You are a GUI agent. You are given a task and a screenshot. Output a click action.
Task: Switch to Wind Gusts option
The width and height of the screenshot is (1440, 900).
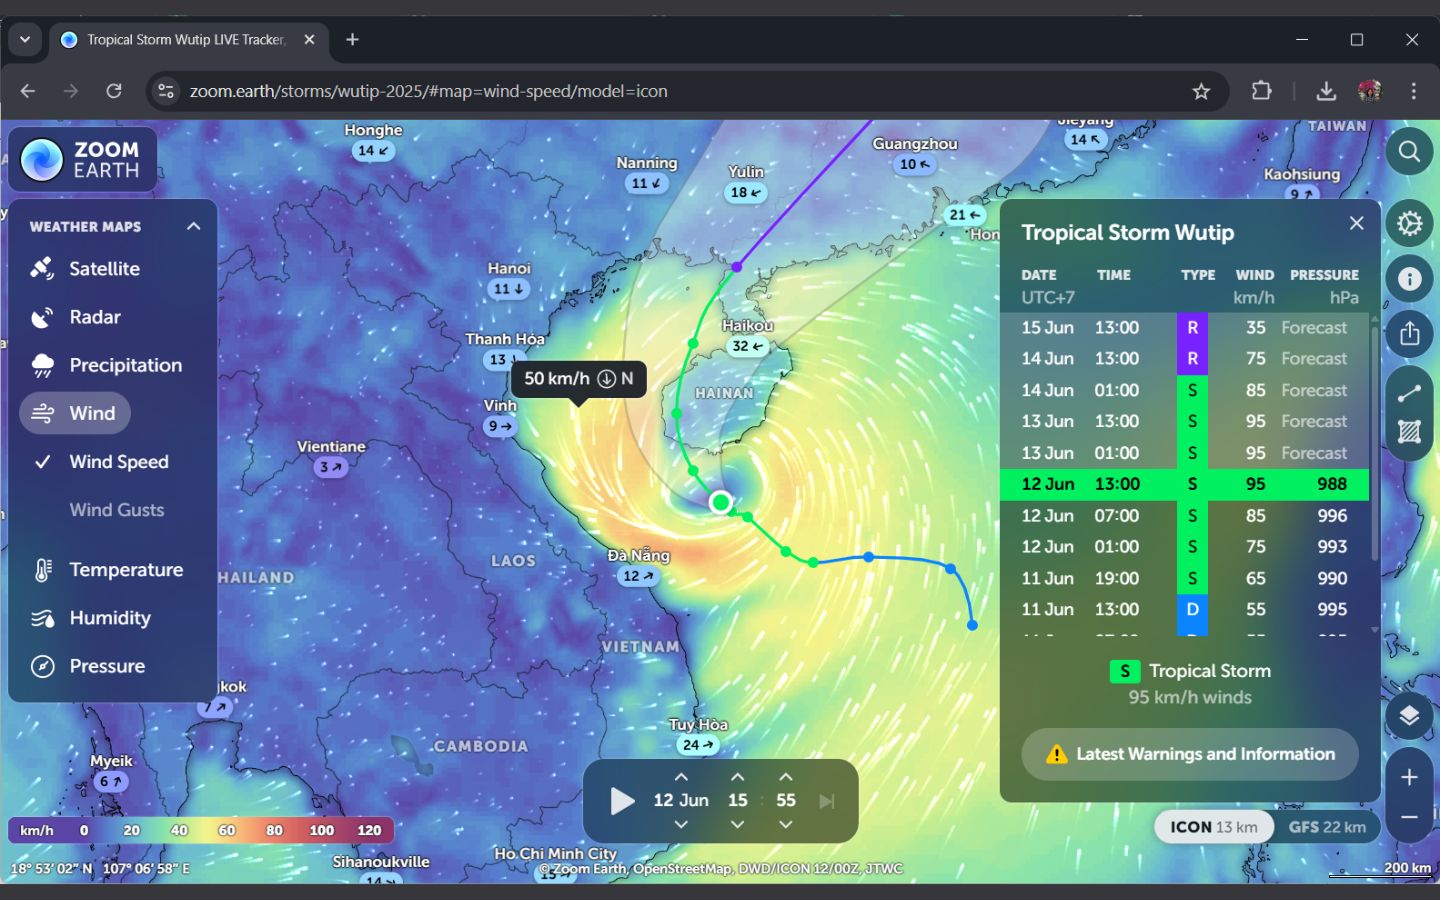point(116,510)
